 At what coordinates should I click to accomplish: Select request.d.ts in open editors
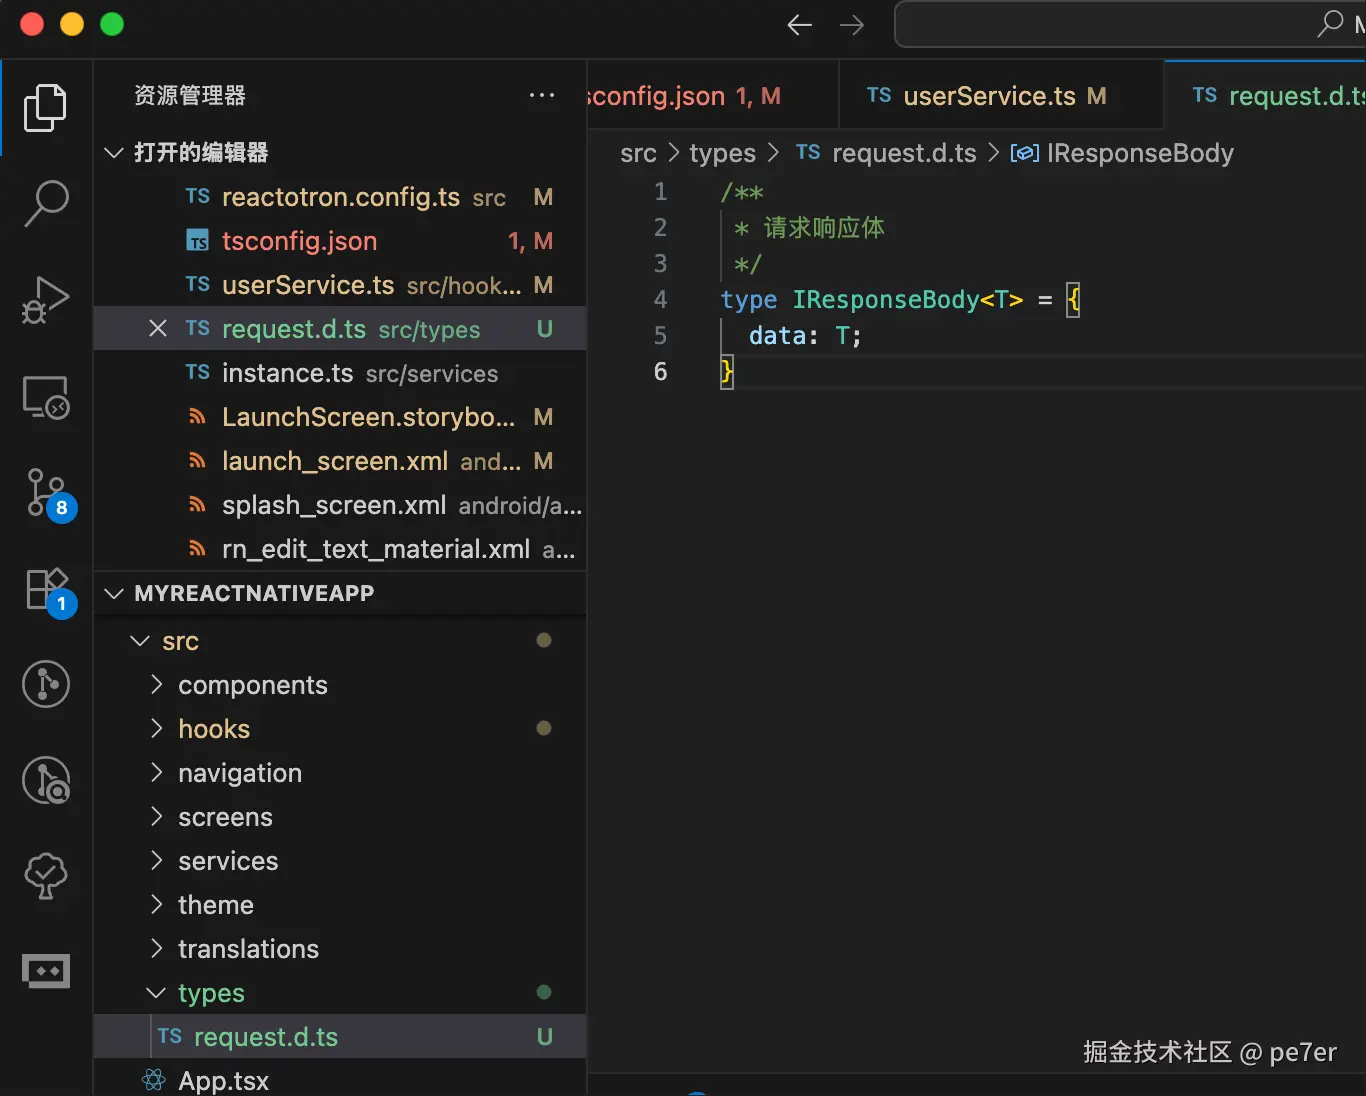[340, 329]
